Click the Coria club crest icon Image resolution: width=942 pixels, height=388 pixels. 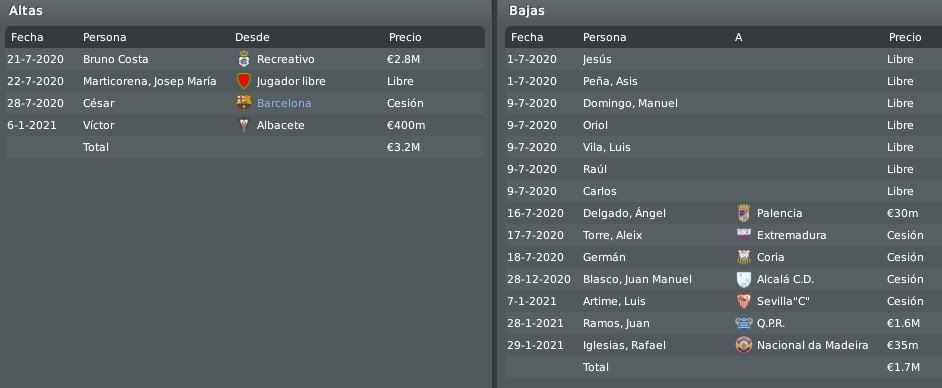click(744, 257)
